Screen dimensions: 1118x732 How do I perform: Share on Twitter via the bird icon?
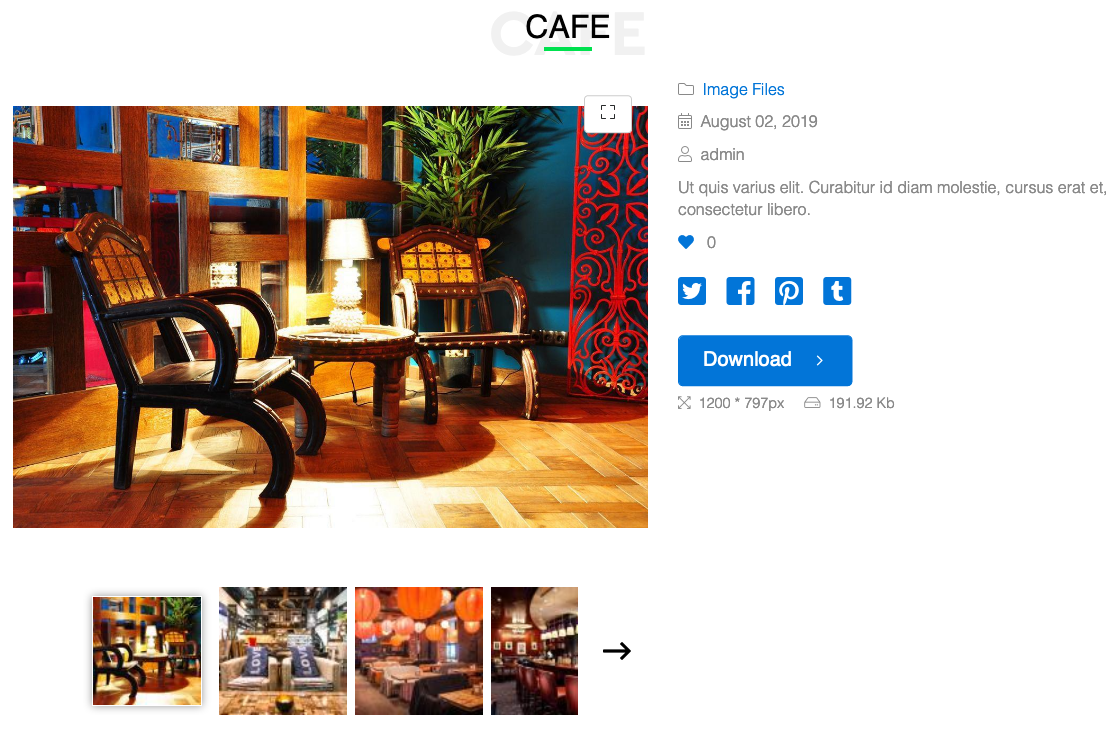pos(692,291)
